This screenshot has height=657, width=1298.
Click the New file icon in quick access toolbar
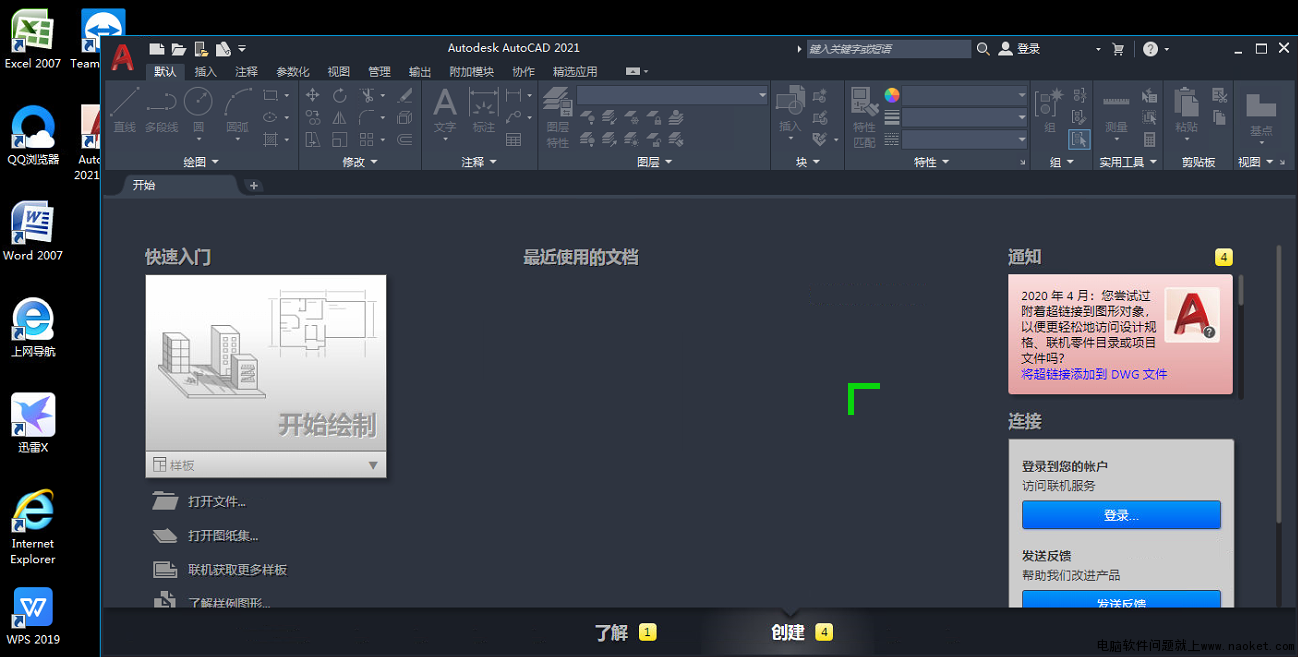click(156, 48)
